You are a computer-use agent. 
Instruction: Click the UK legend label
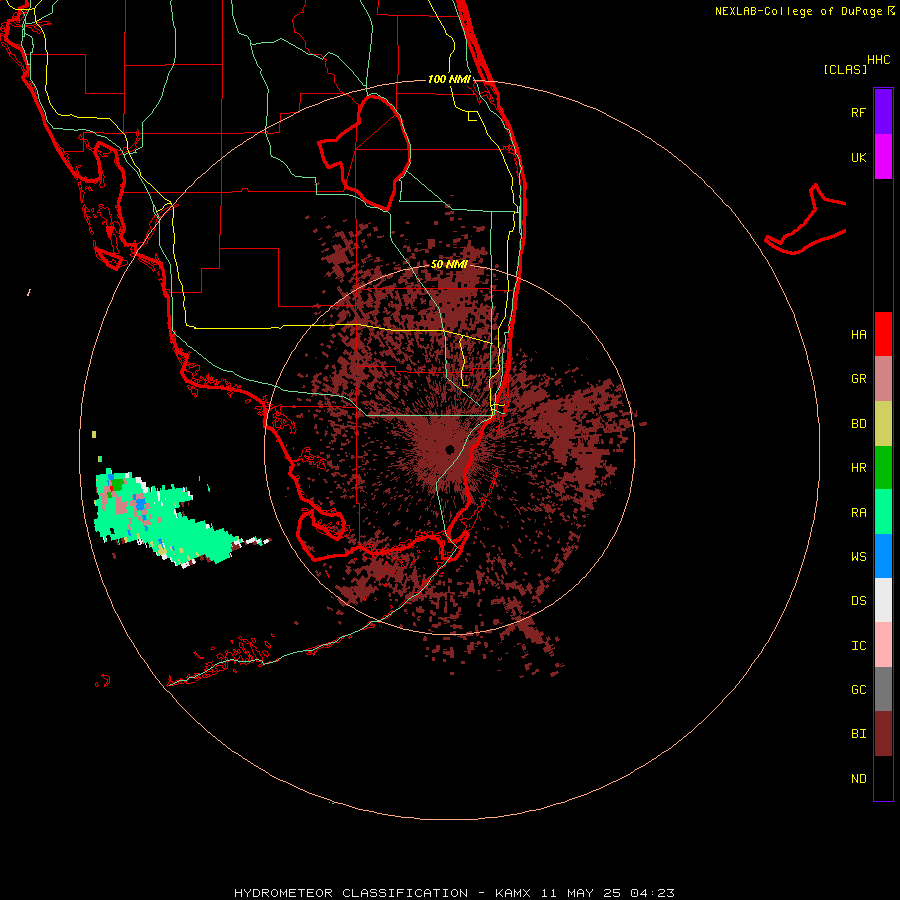858,157
